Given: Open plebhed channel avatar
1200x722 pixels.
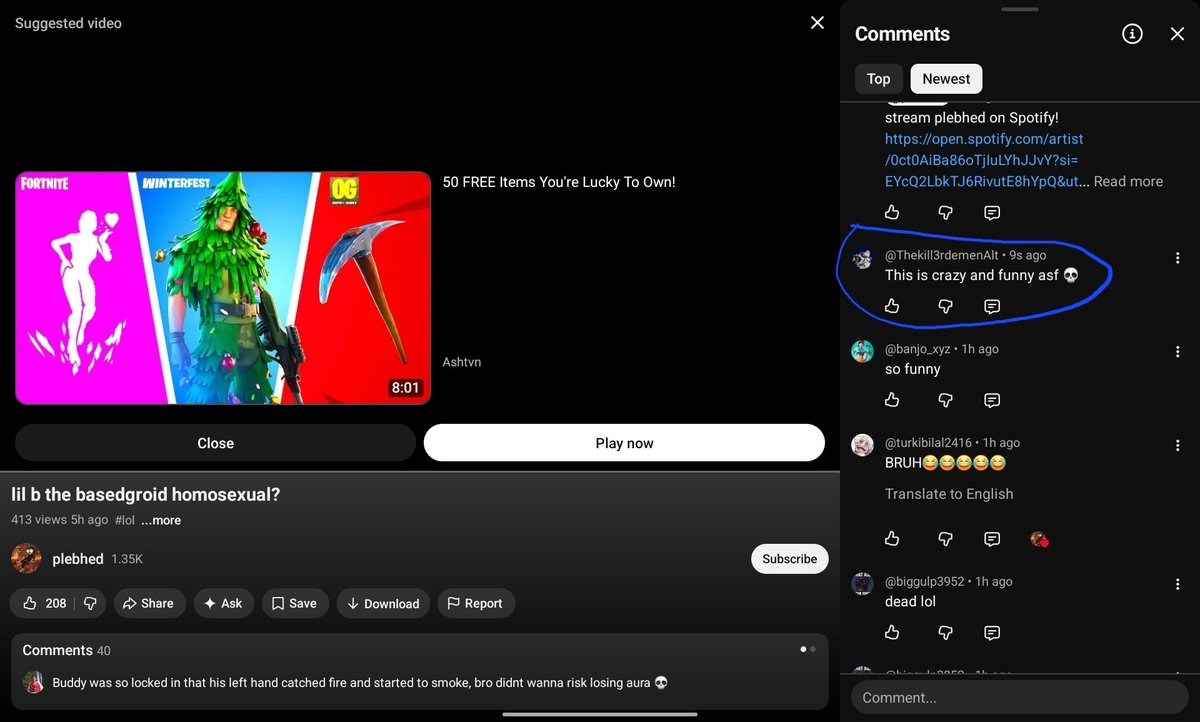Looking at the screenshot, I should coord(26,559).
